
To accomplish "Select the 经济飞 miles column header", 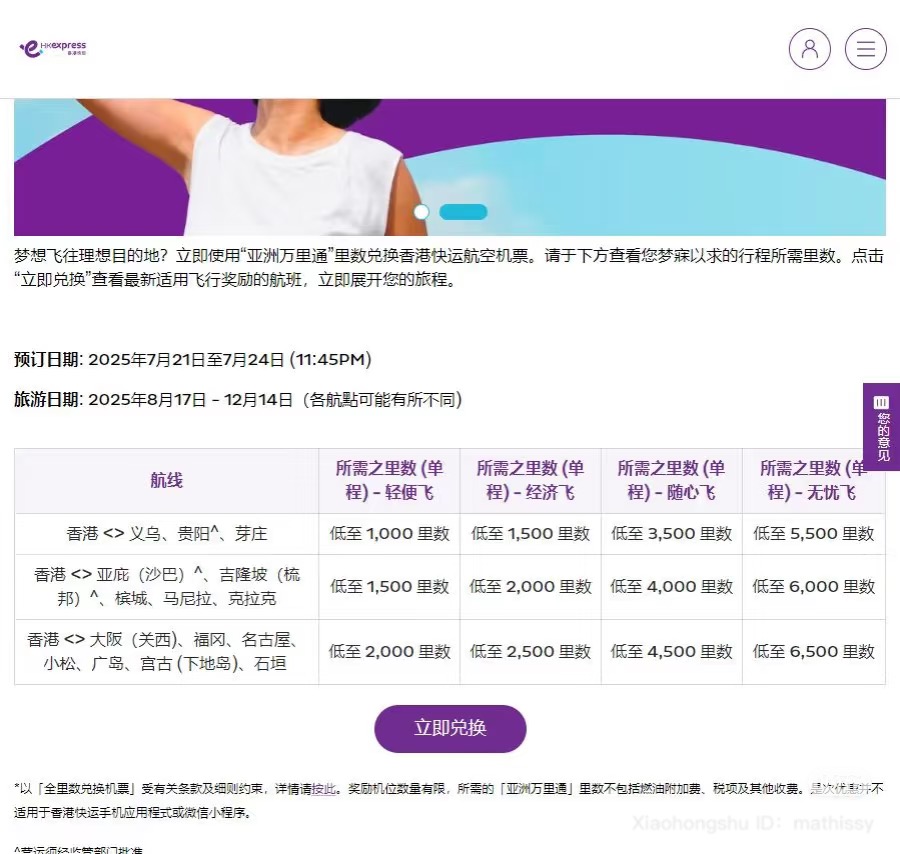I will coord(530,481).
